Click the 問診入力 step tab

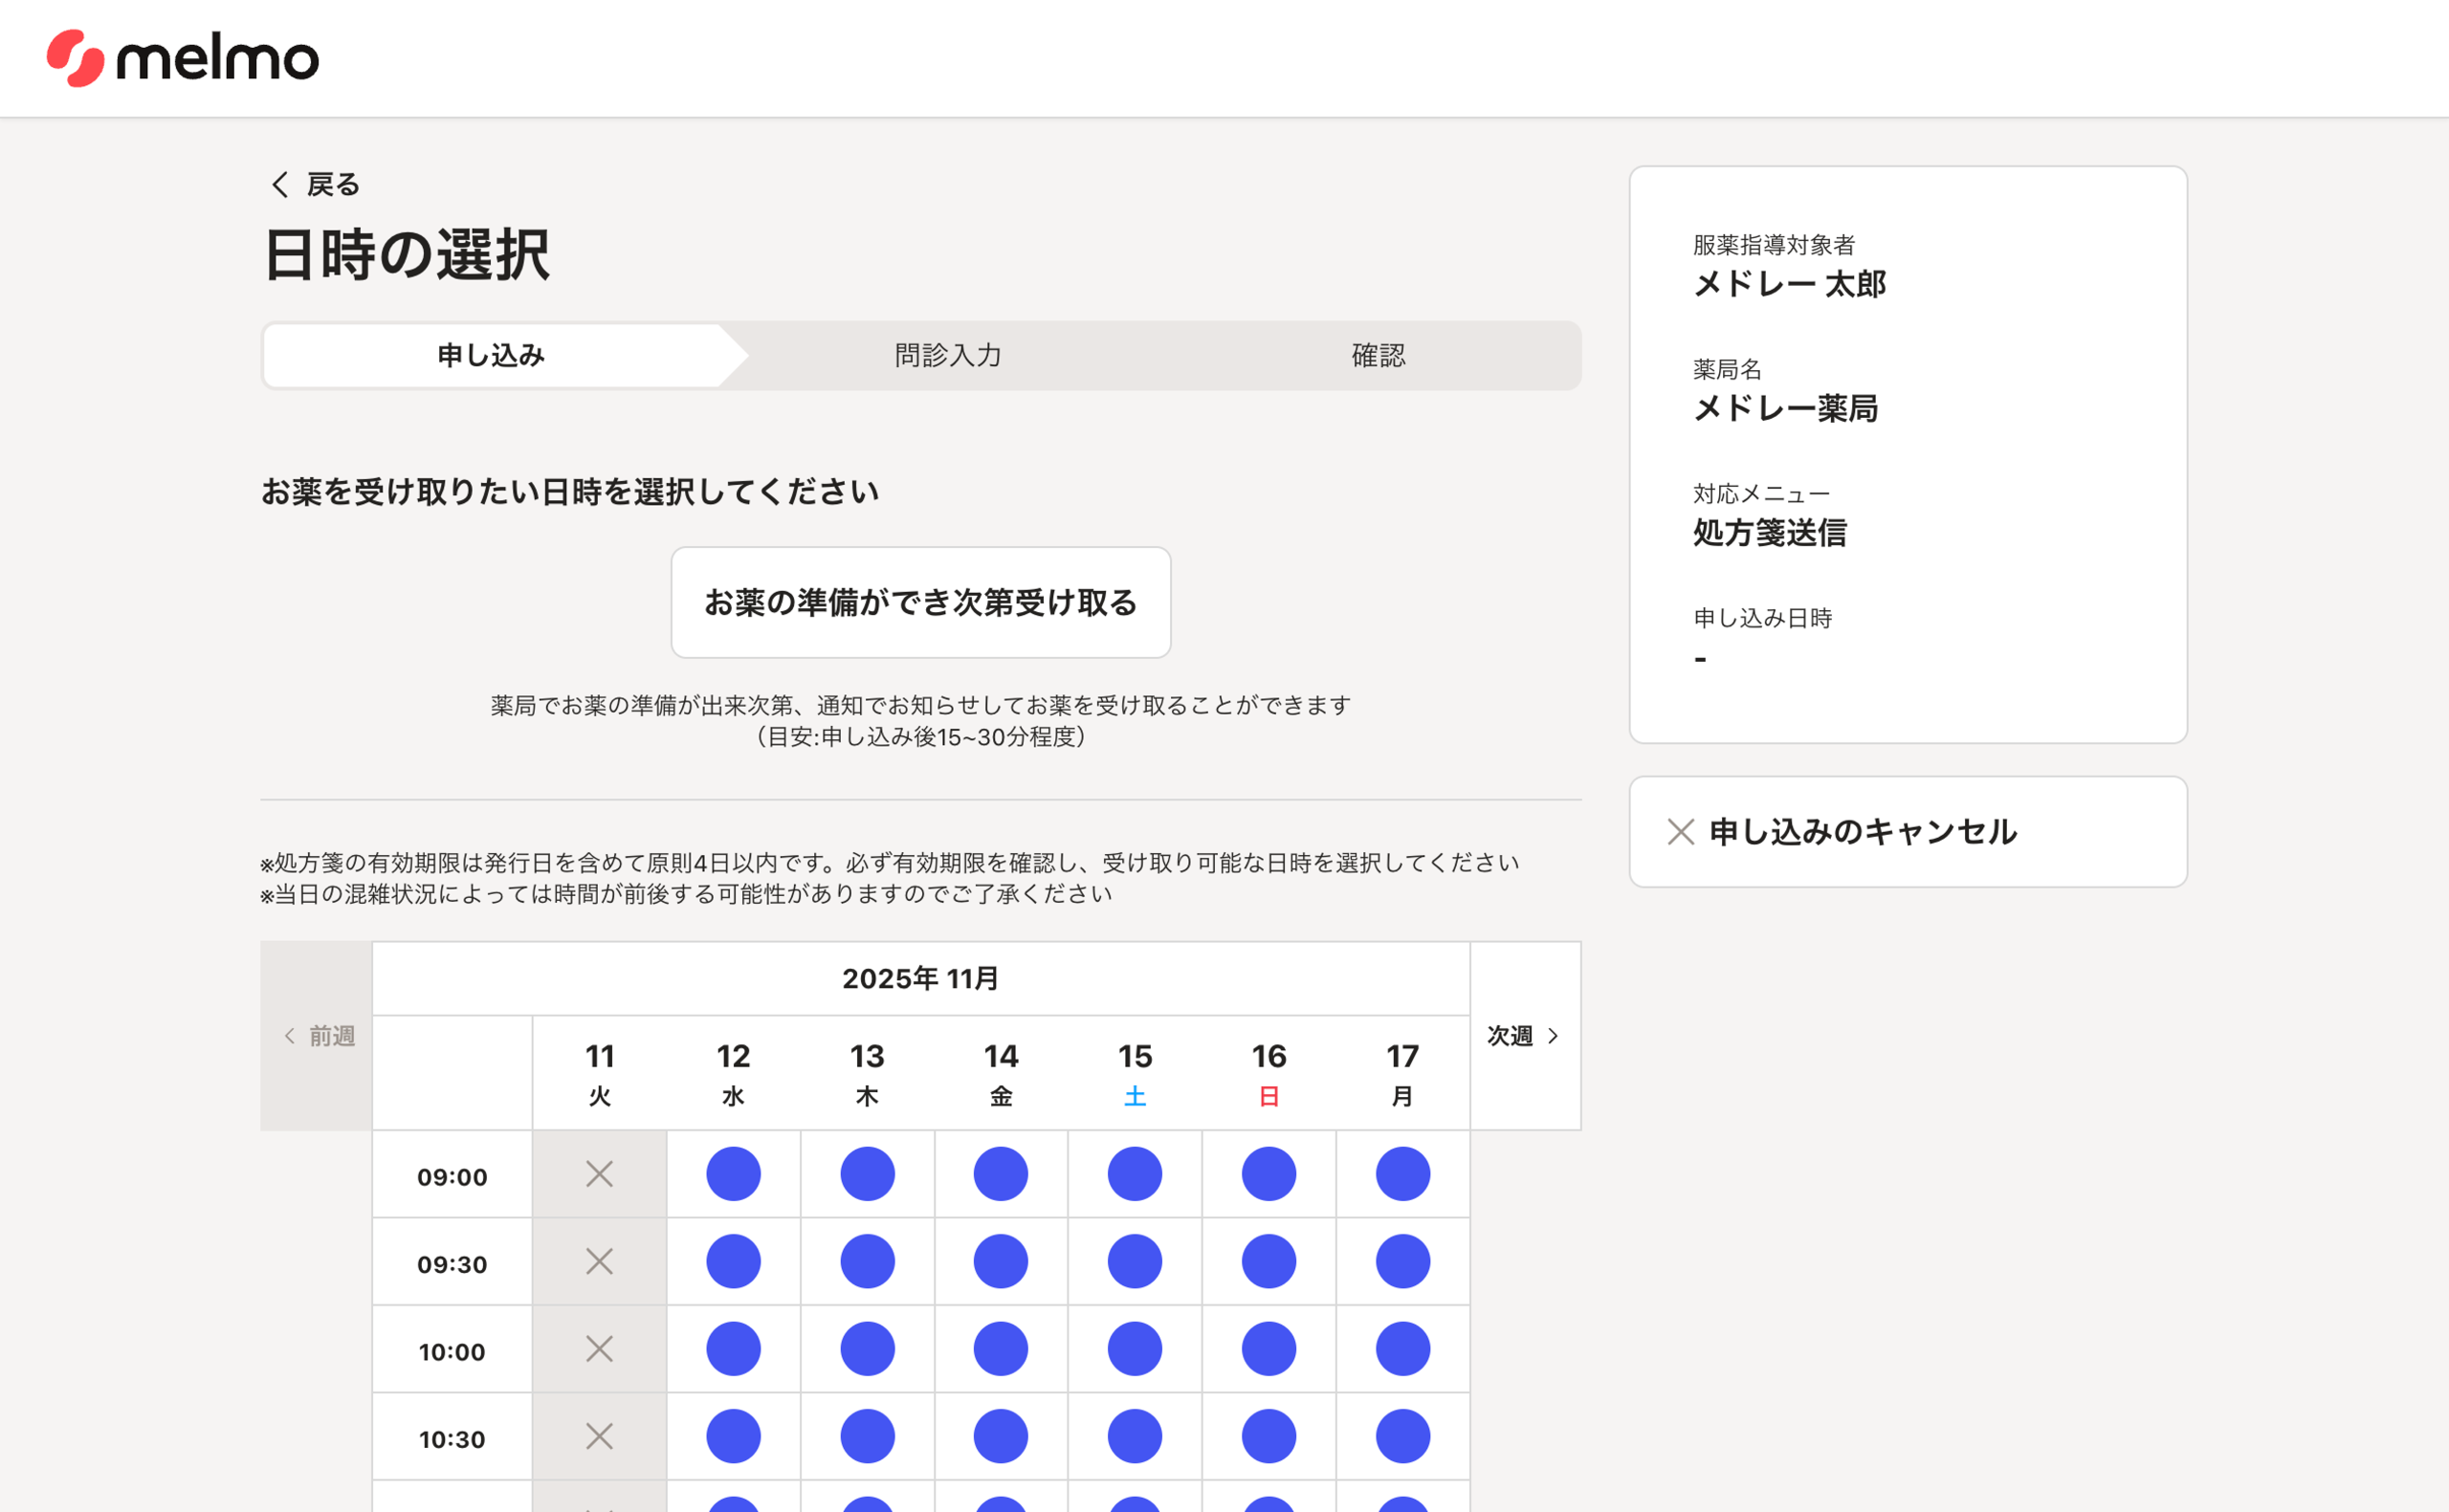tap(947, 356)
